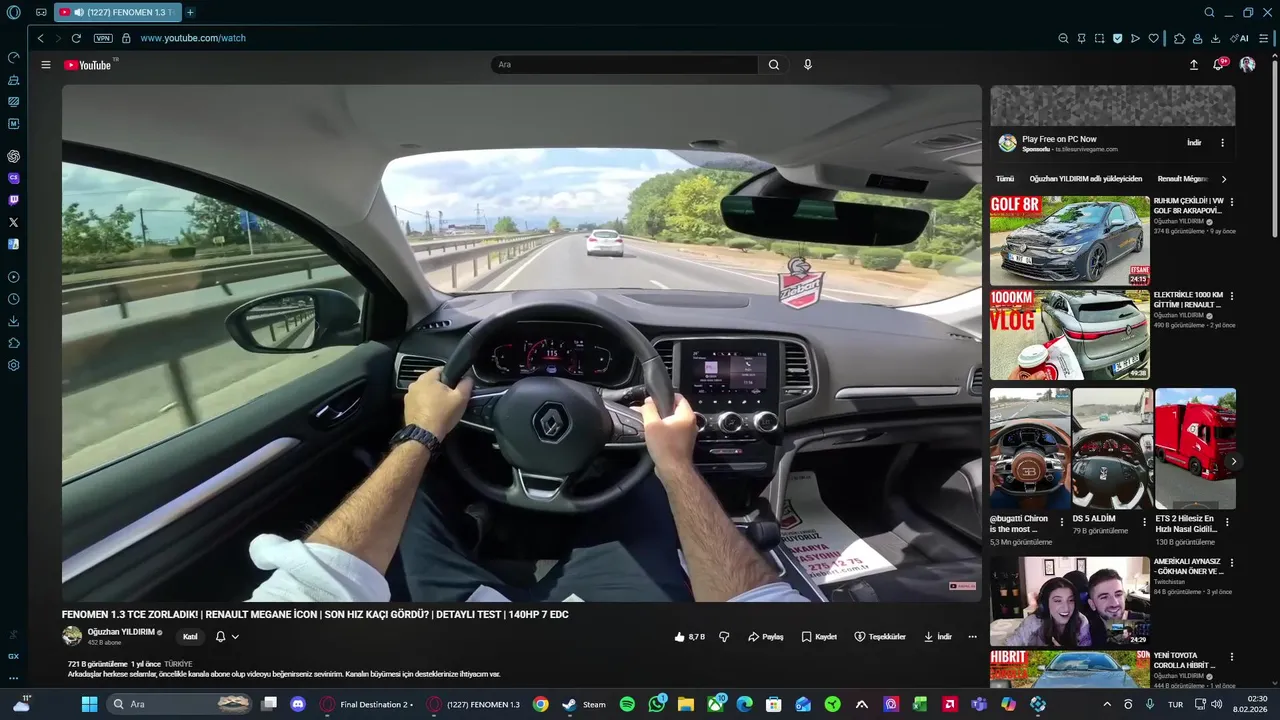Reload the YouTube page

click(x=76, y=38)
